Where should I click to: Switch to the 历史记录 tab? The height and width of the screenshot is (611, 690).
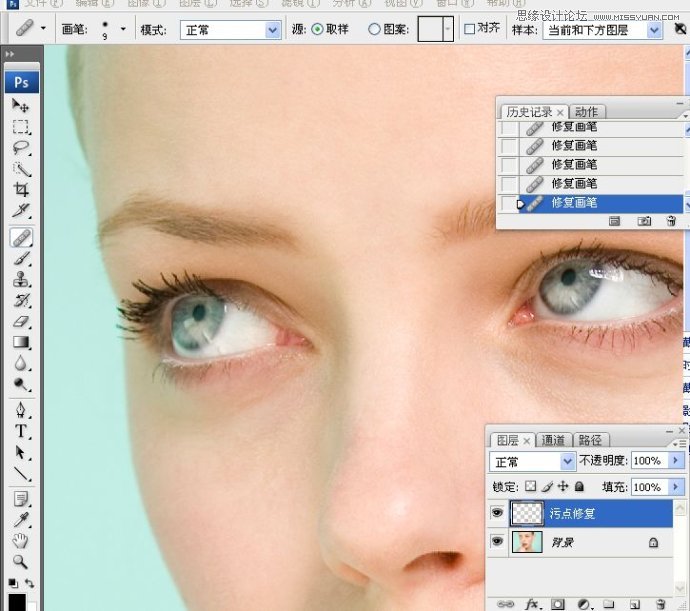529,112
